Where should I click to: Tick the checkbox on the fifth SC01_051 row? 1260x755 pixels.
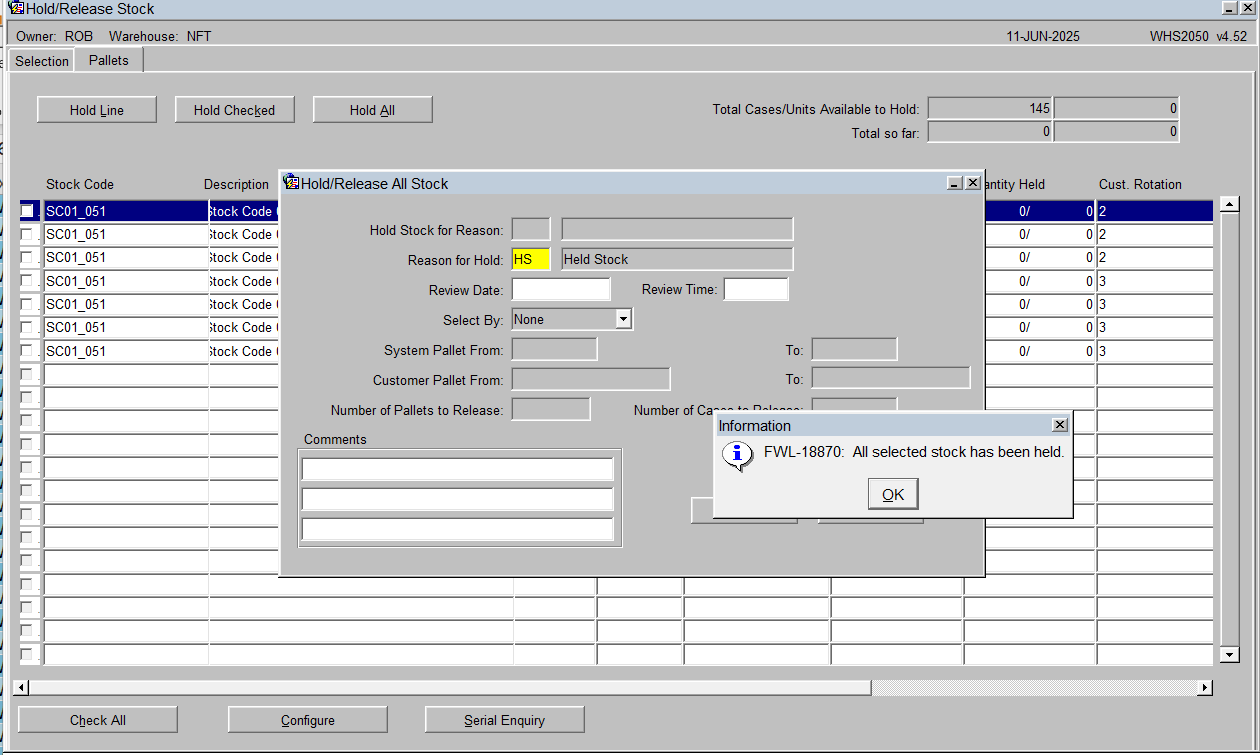28,304
